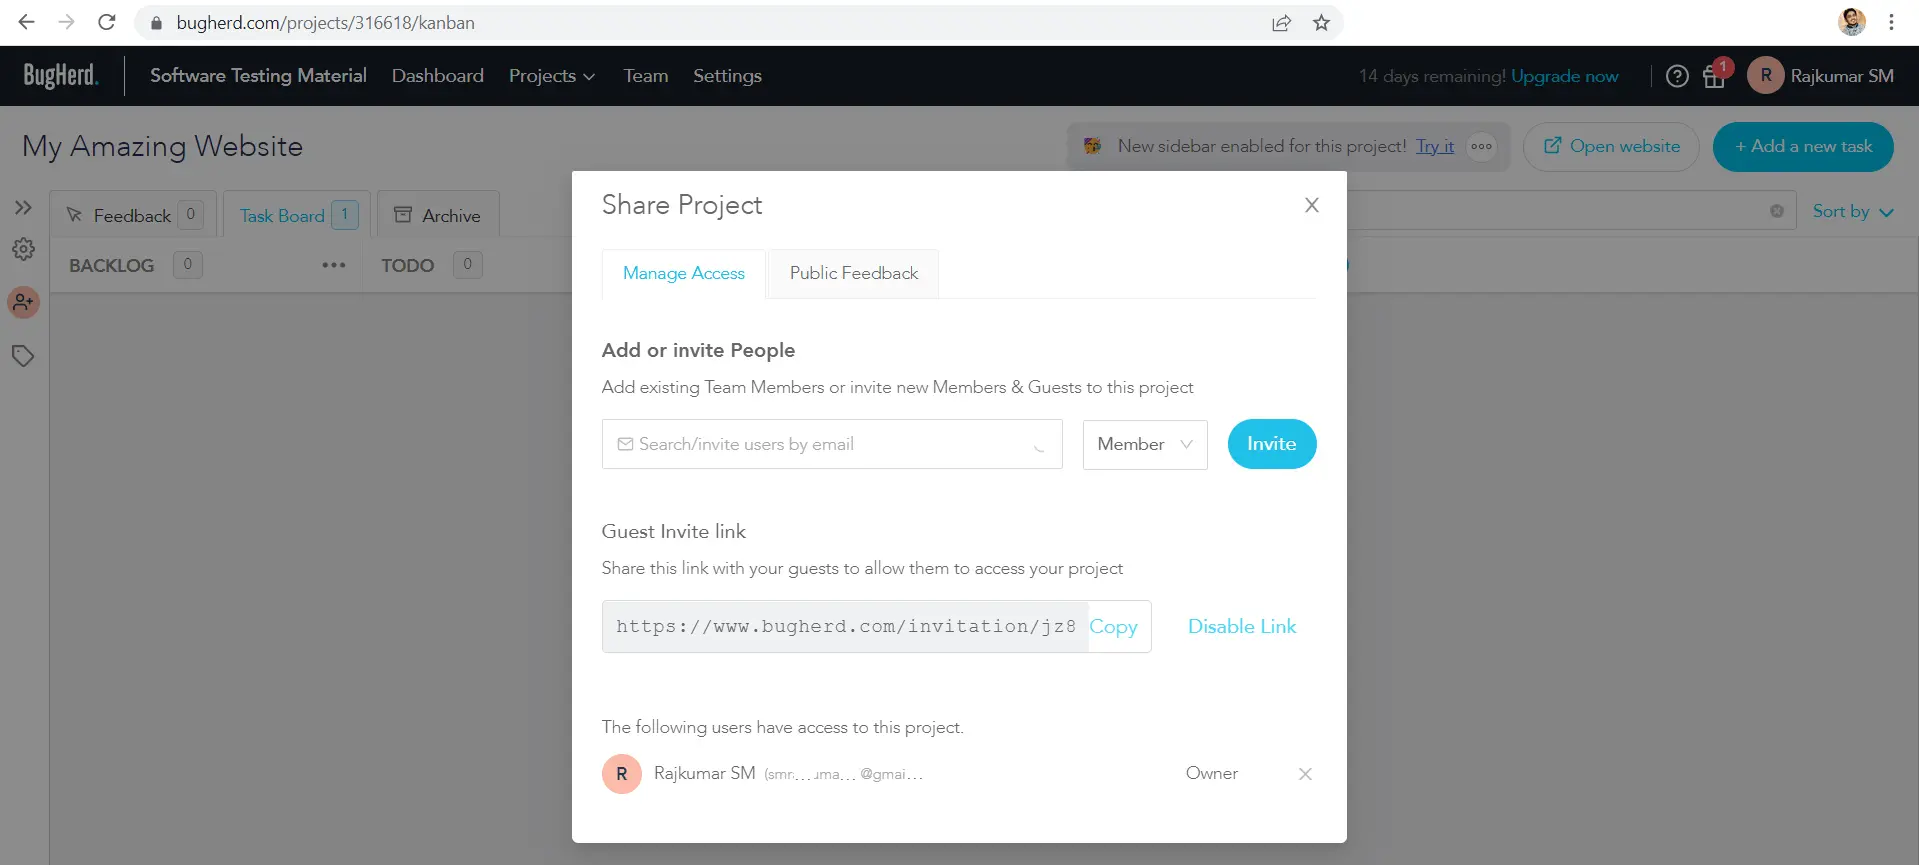Open the browser three-dot menu

click(1891, 22)
